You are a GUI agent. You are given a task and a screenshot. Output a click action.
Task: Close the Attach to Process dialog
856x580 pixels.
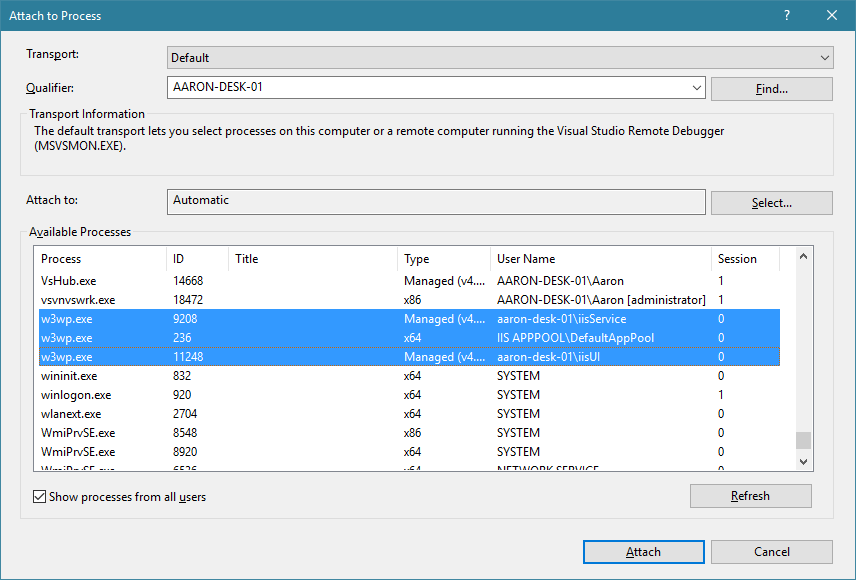tap(832, 15)
